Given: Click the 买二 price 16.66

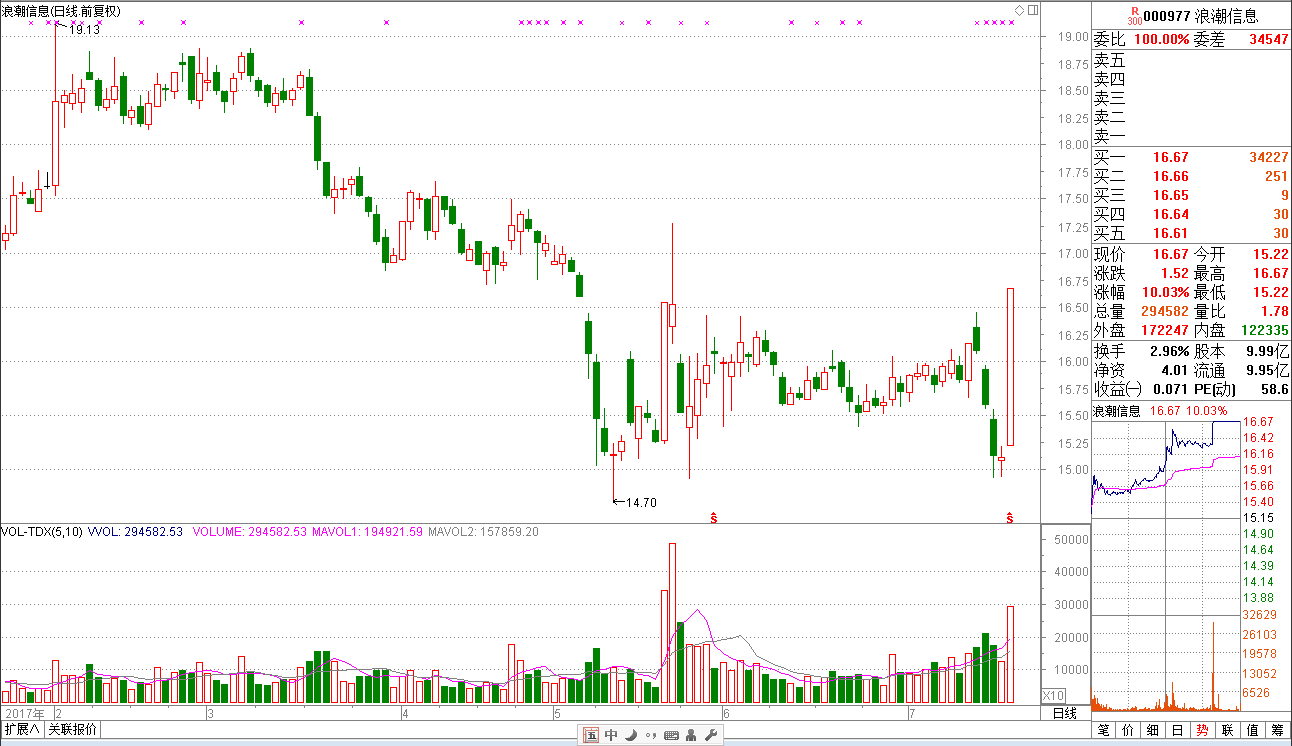Looking at the screenshot, I should point(1171,176).
